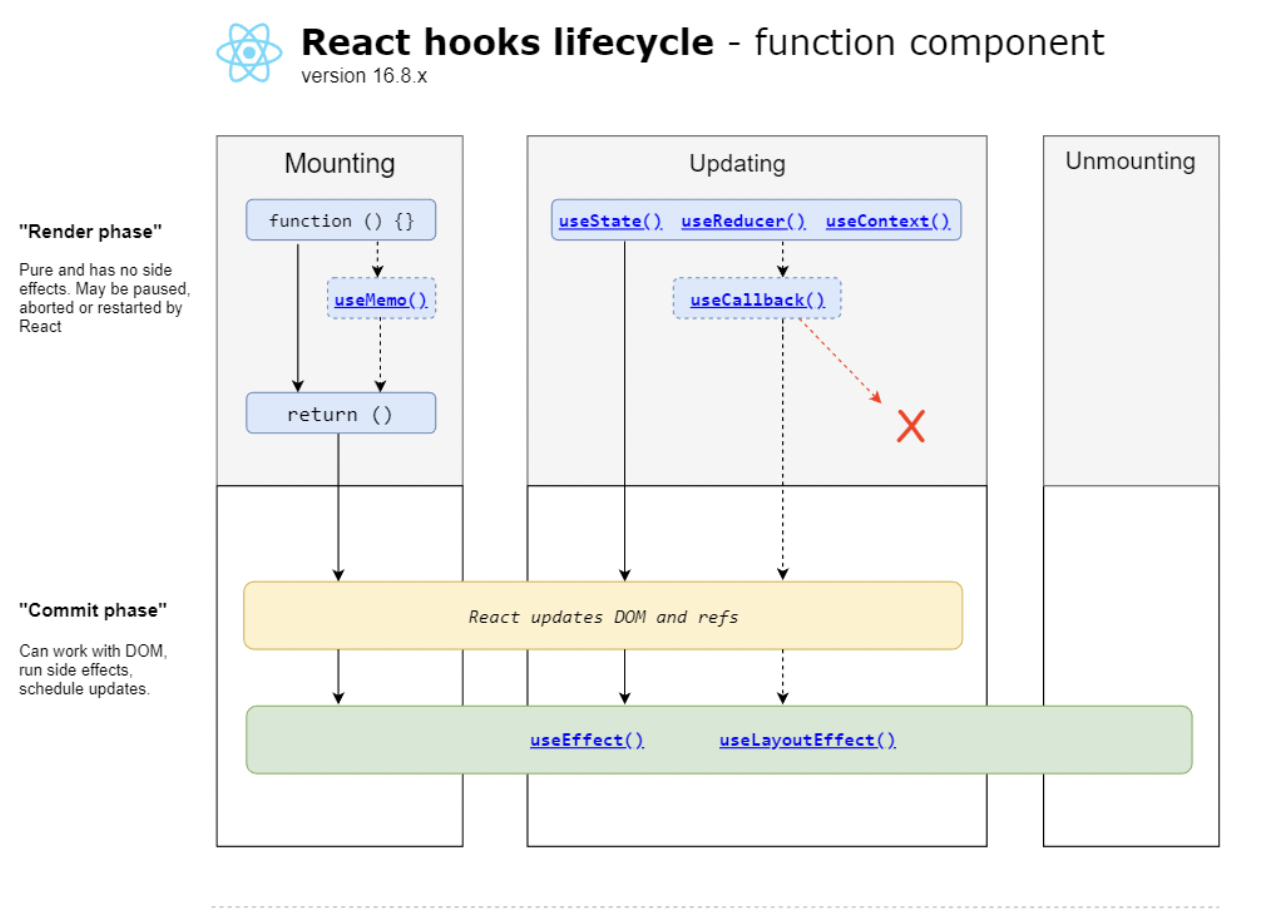Select the Mounting column heading

click(339, 164)
